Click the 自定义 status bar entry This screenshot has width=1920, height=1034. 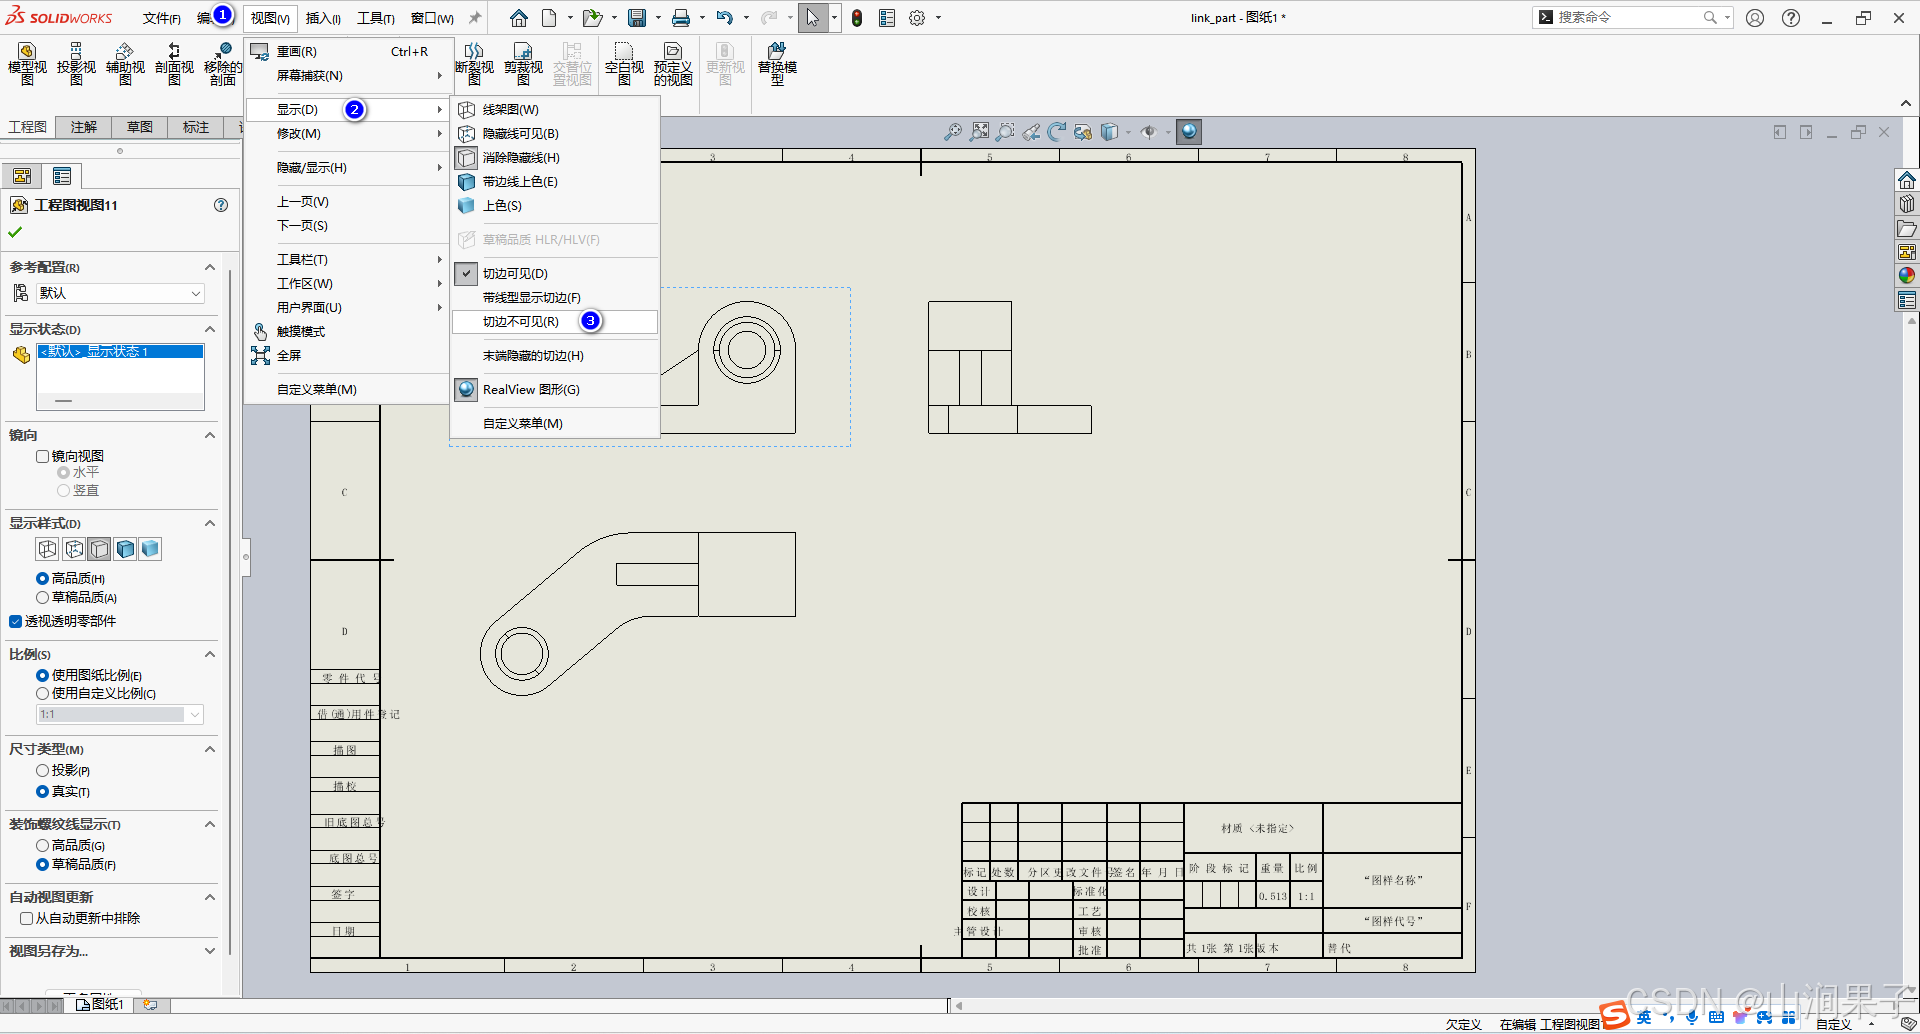[x=1834, y=1024]
